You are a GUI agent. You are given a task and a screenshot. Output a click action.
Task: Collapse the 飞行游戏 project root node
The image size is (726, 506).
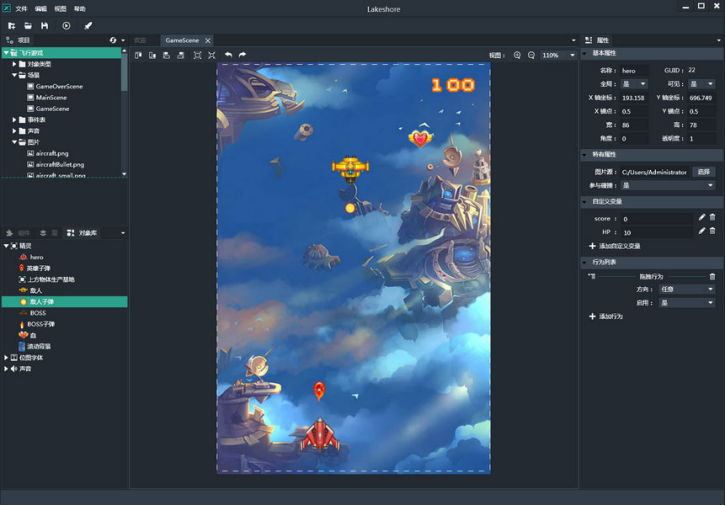(x=6, y=53)
